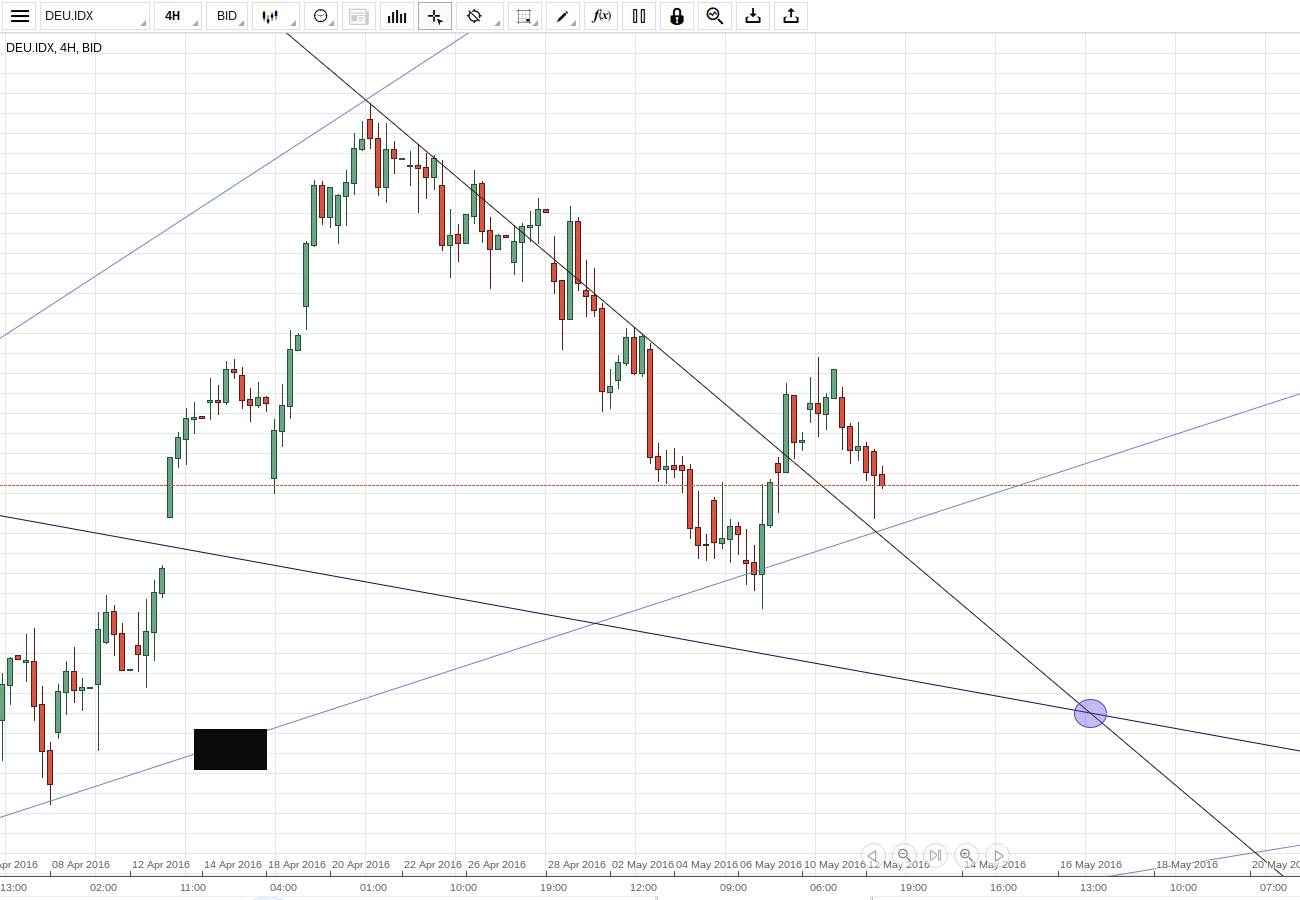Change the 4H timeframe dropdown
The height and width of the screenshot is (900, 1300).
pos(178,16)
